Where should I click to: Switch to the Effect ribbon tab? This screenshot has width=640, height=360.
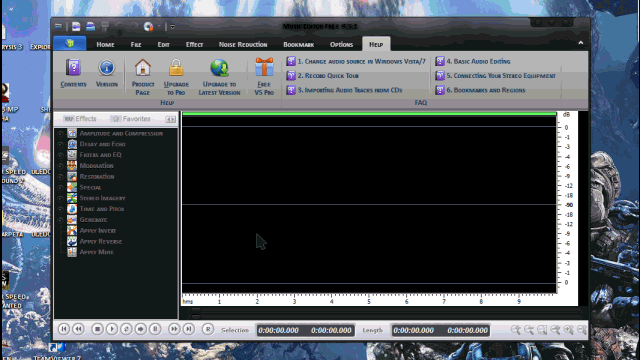click(x=194, y=44)
